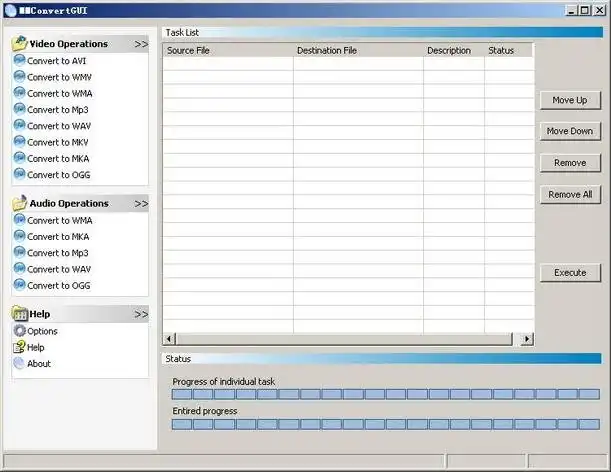Click the icon beside audio Convert to WMA
This screenshot has width=611, height=472.
19,220
